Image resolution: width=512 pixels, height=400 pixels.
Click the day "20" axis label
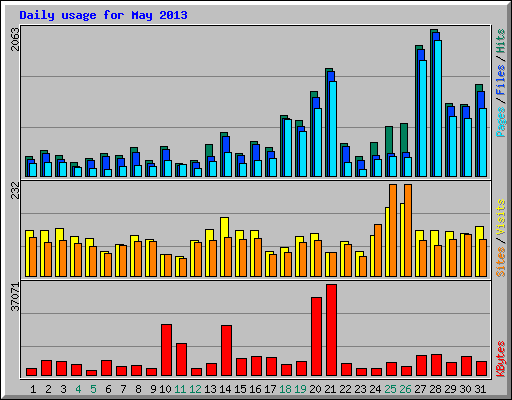tap(315, 389)
